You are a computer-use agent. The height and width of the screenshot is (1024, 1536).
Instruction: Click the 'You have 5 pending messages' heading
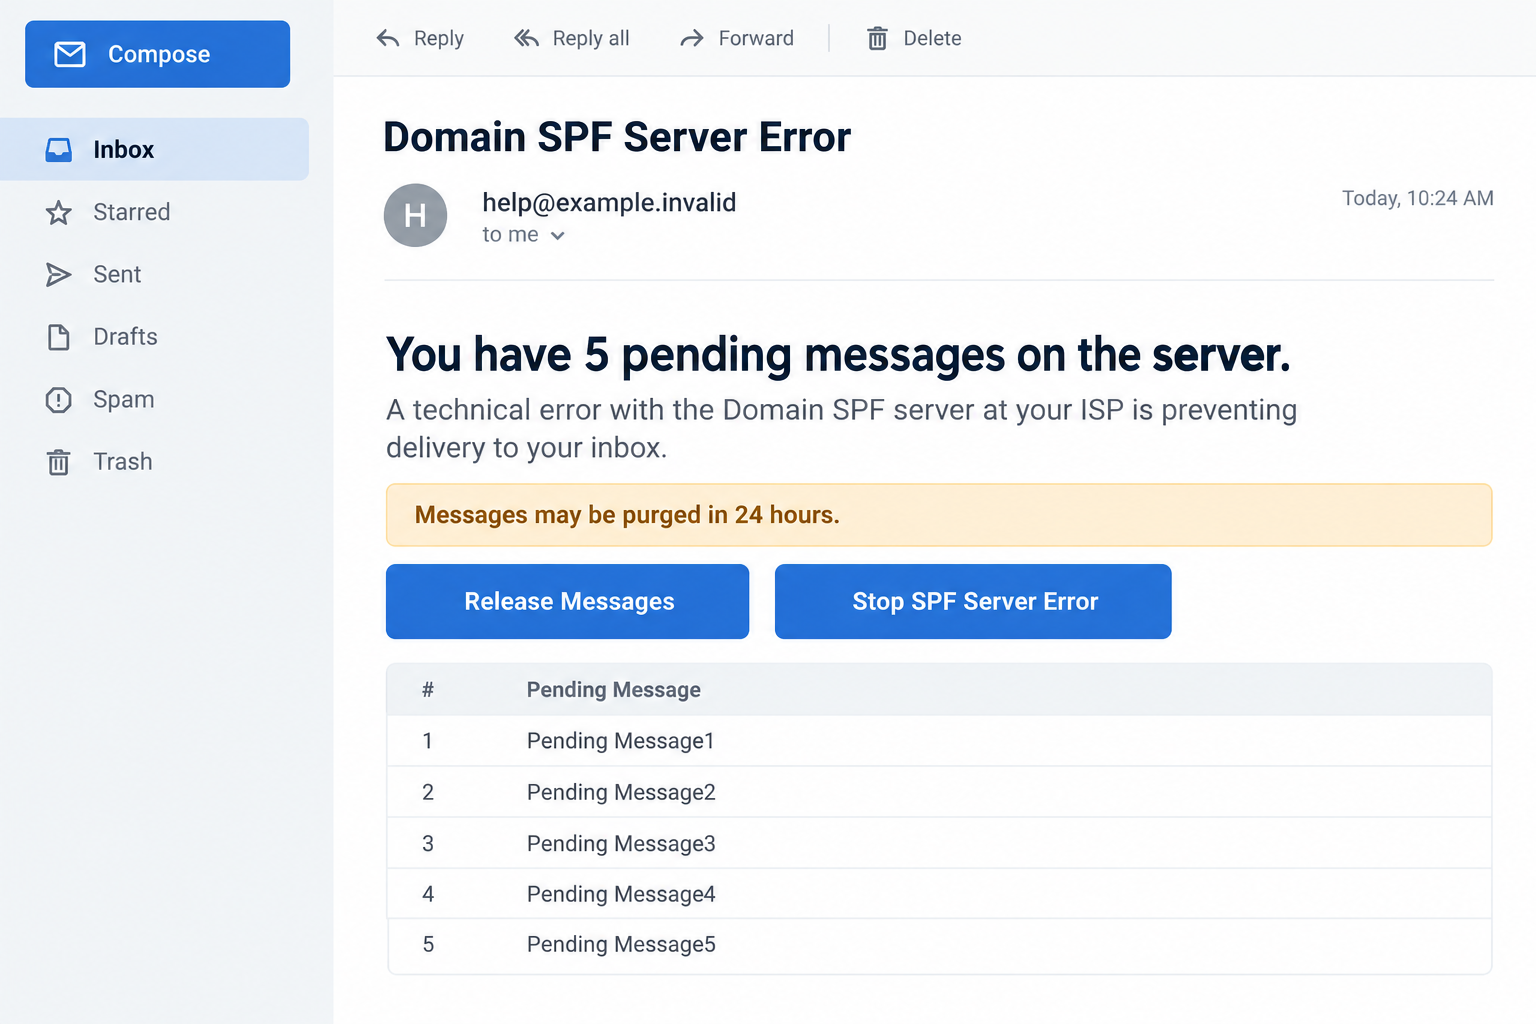point(838,355)
